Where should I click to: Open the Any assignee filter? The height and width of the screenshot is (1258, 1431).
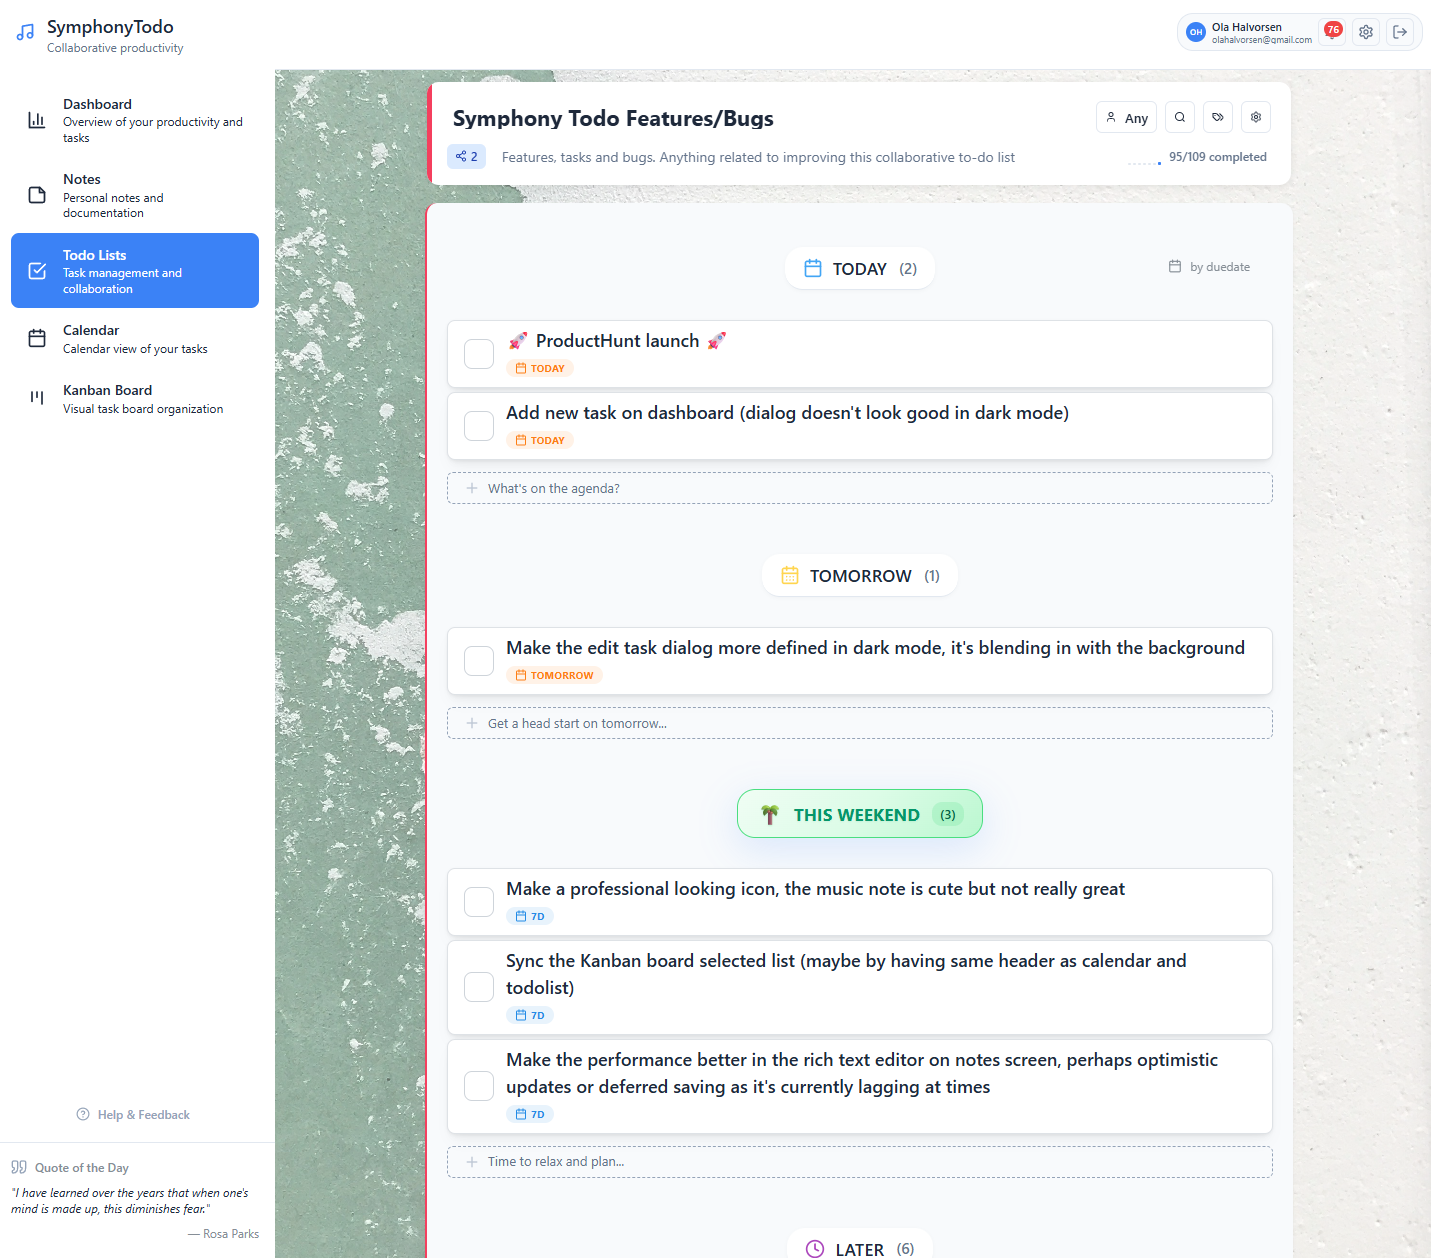1126,117
